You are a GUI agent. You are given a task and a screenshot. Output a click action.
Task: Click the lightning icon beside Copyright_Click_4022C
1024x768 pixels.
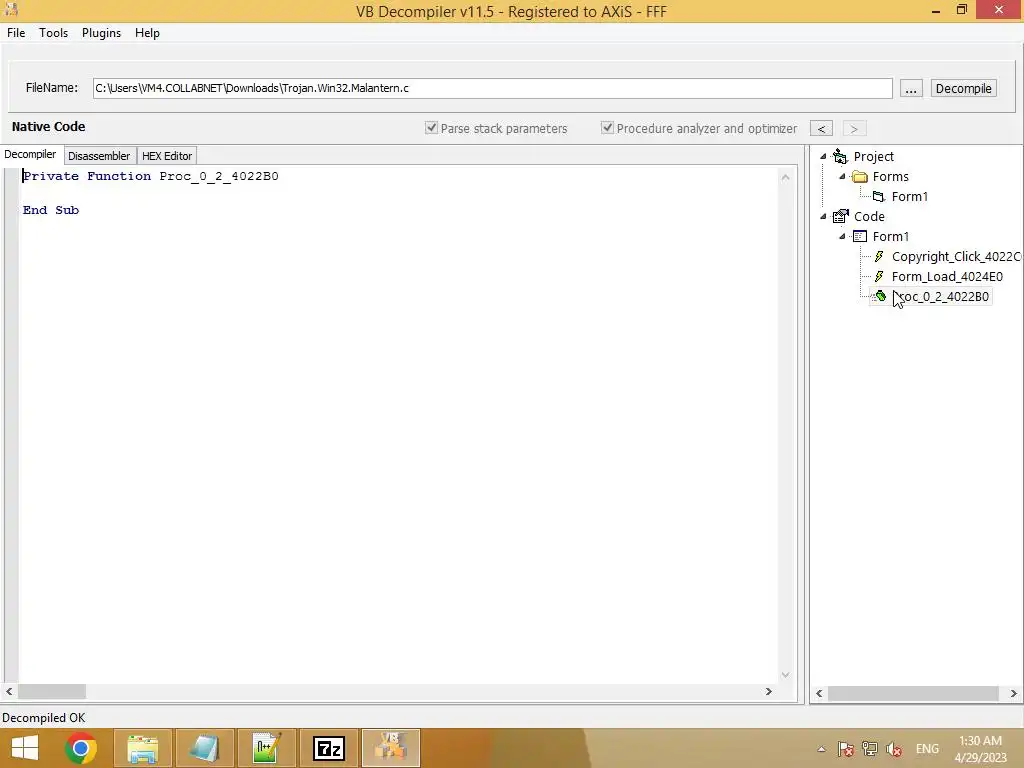(x=879, y=257)
